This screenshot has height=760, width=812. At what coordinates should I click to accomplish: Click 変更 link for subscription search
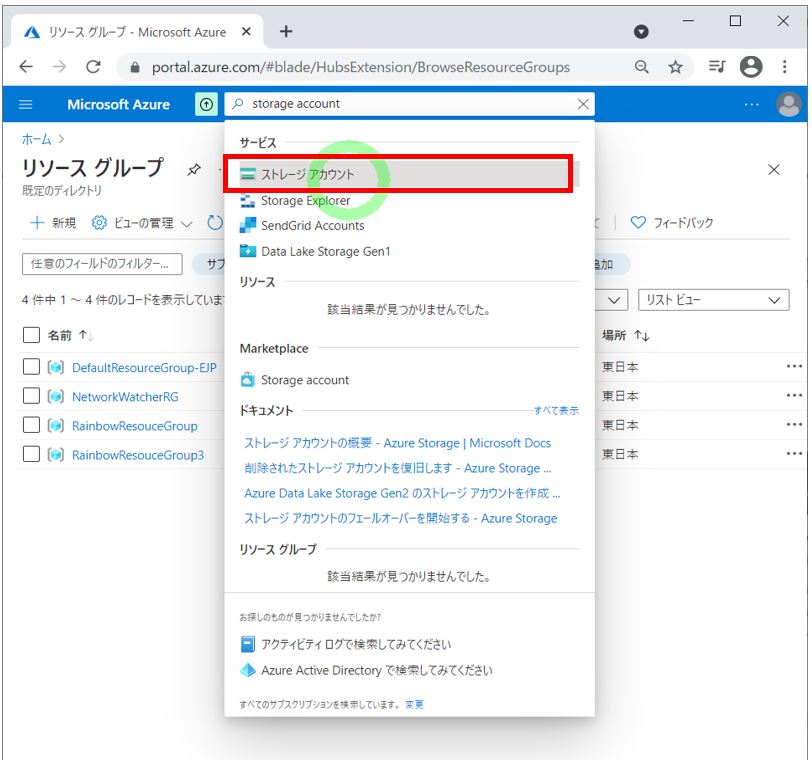pos(414,705)
